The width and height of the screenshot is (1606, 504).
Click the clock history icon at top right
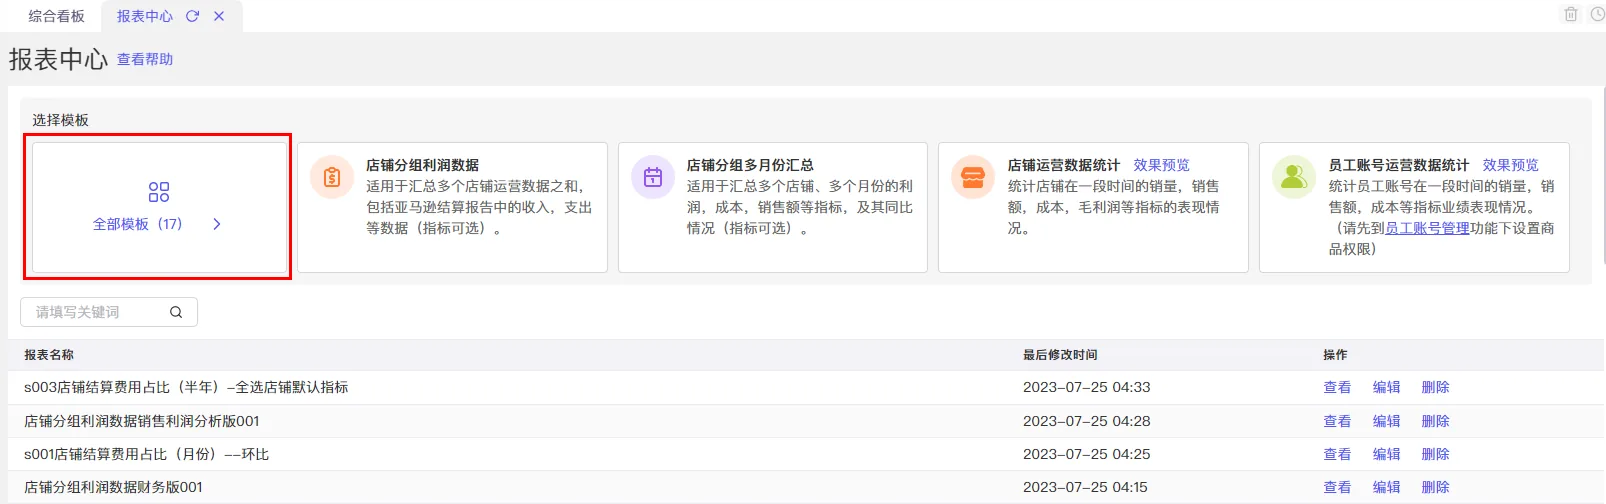tap(1598, 14)
